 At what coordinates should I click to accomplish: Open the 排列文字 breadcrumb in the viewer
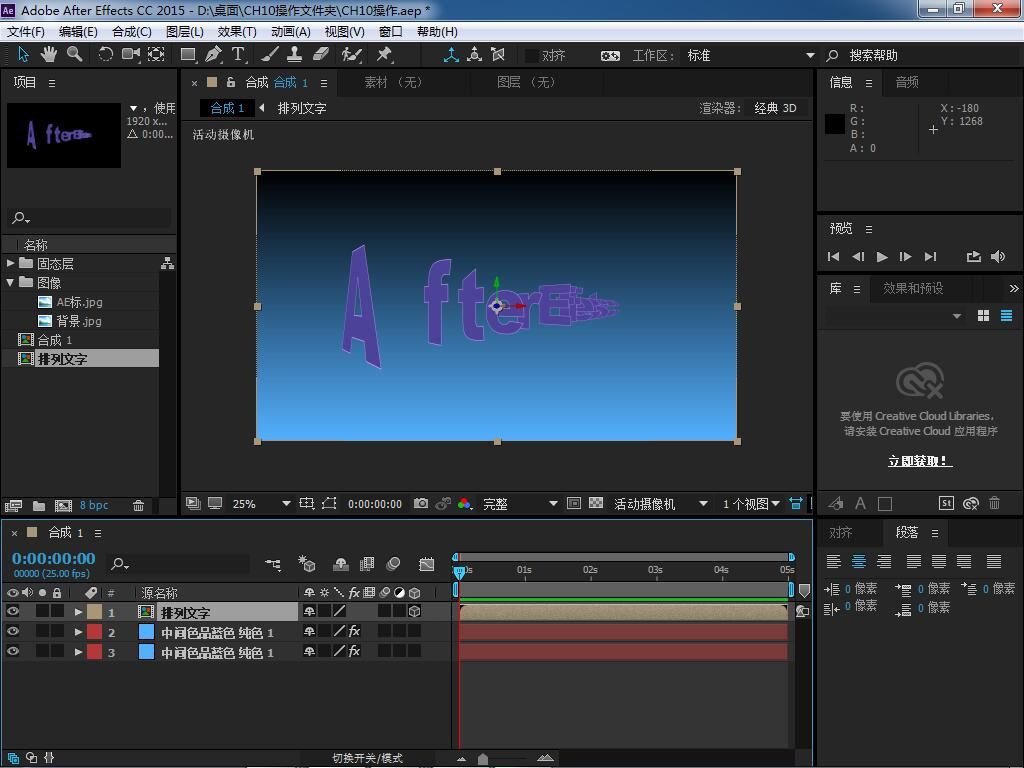(302, 108)
